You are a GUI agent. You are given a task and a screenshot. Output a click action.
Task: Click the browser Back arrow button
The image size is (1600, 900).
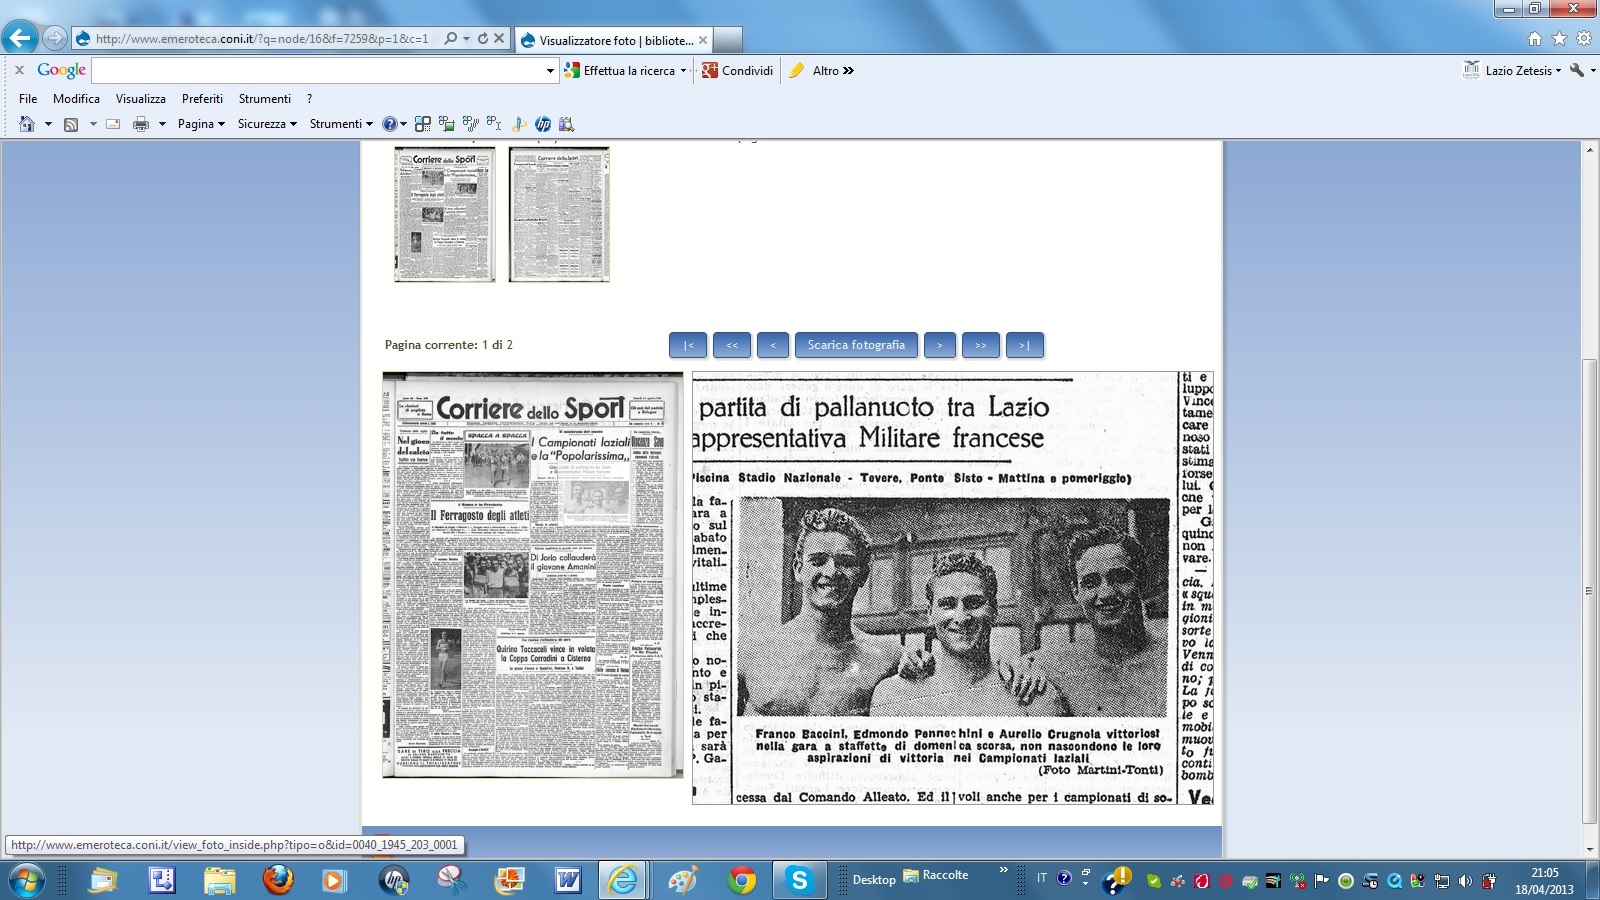tap(20, 38)
